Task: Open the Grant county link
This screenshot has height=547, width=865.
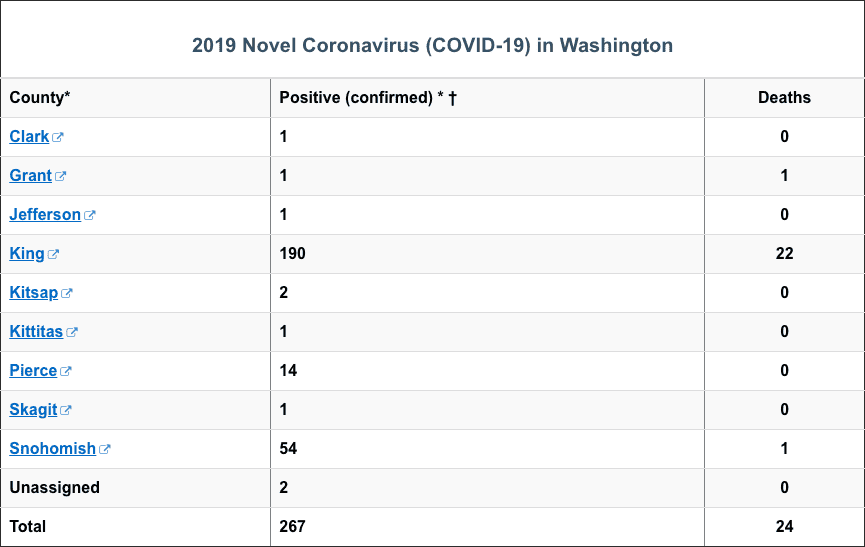Action: (30, 176)
